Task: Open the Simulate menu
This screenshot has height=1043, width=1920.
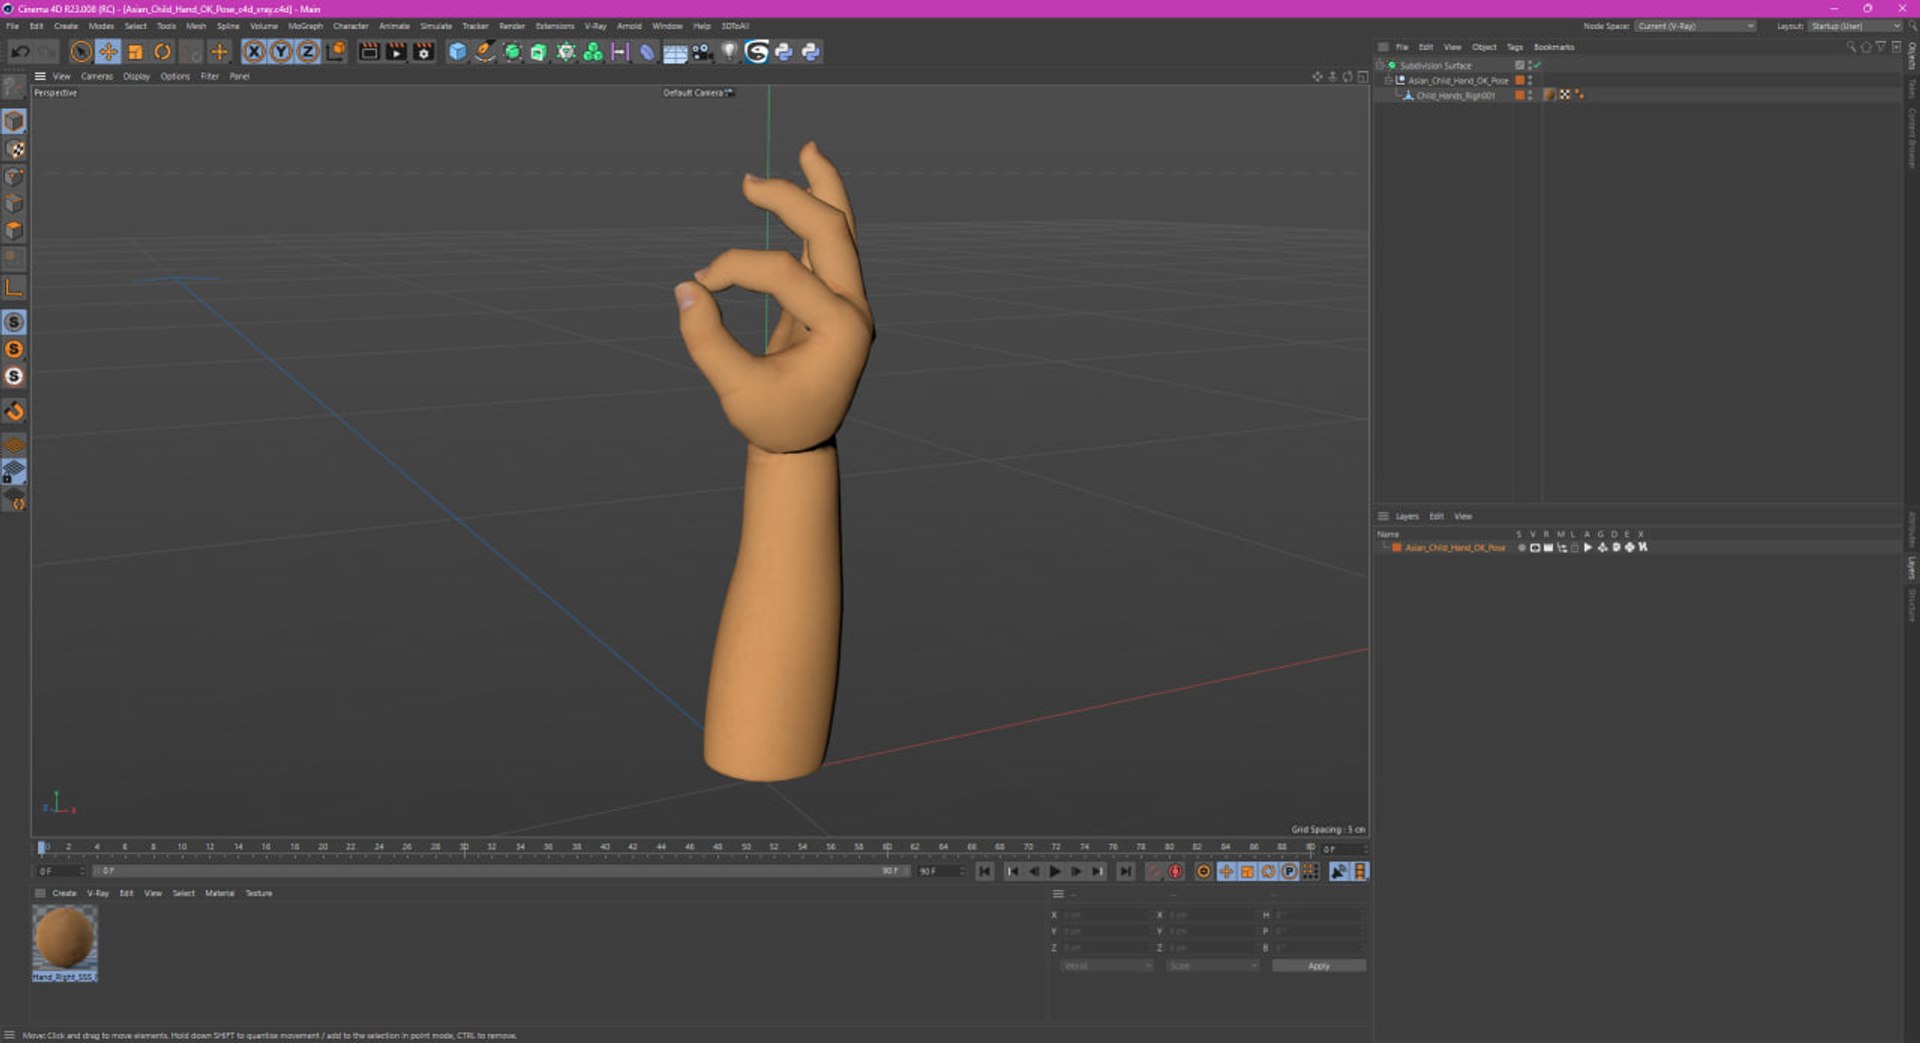Action: (436, 26)
